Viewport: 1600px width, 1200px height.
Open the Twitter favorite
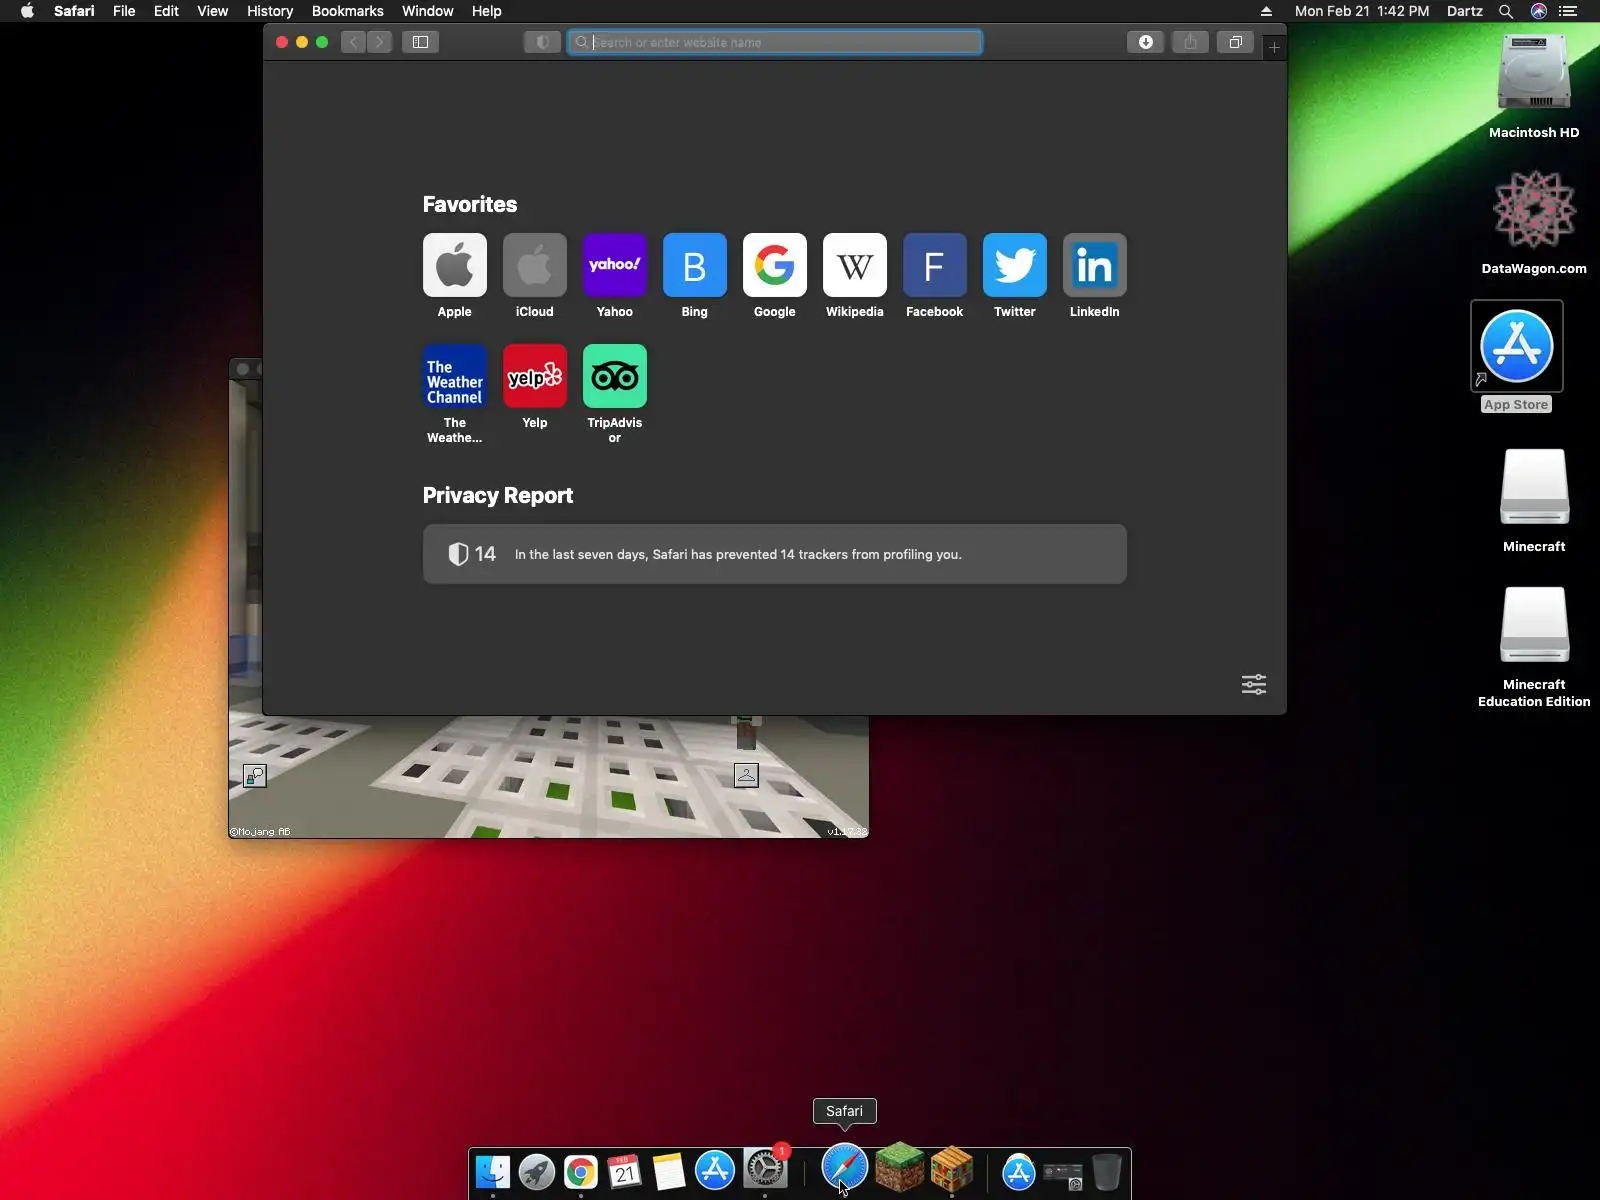1015,265
